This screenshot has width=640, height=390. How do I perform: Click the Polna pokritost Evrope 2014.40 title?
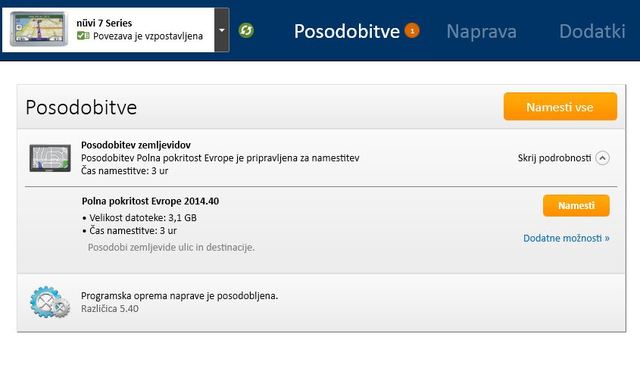tap(150, 201)
